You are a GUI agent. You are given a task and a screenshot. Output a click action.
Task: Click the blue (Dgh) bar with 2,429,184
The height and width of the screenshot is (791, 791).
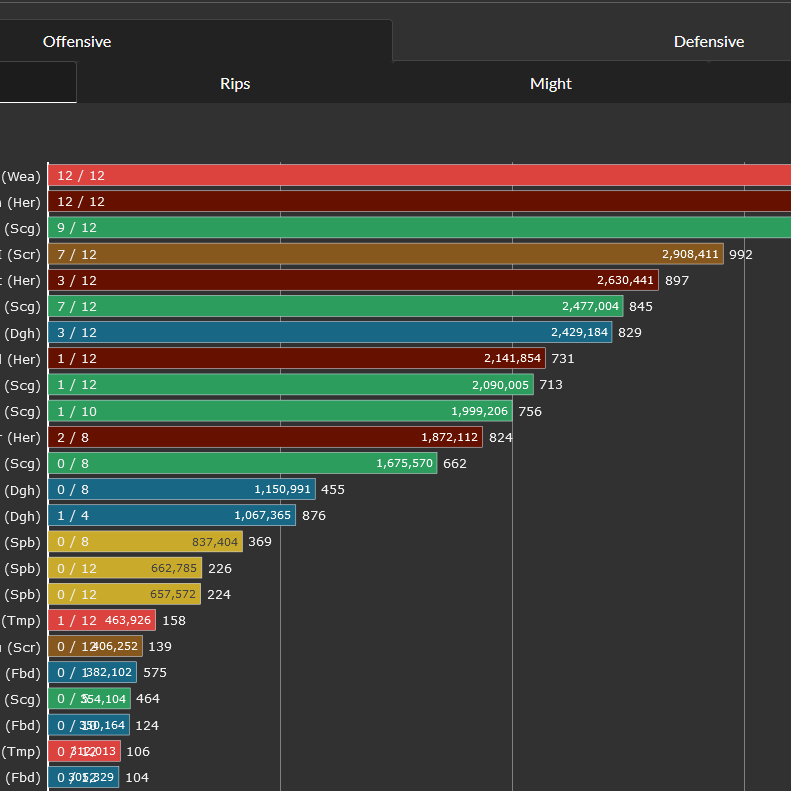(x=330, y=332)
